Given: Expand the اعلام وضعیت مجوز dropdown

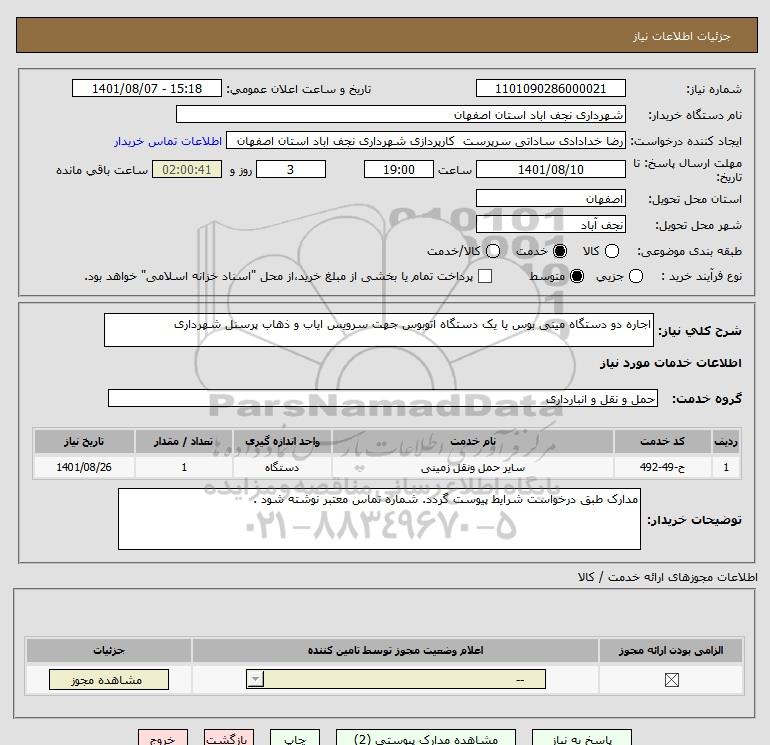Looking at the screenshot, I should (x=257, y=680).
